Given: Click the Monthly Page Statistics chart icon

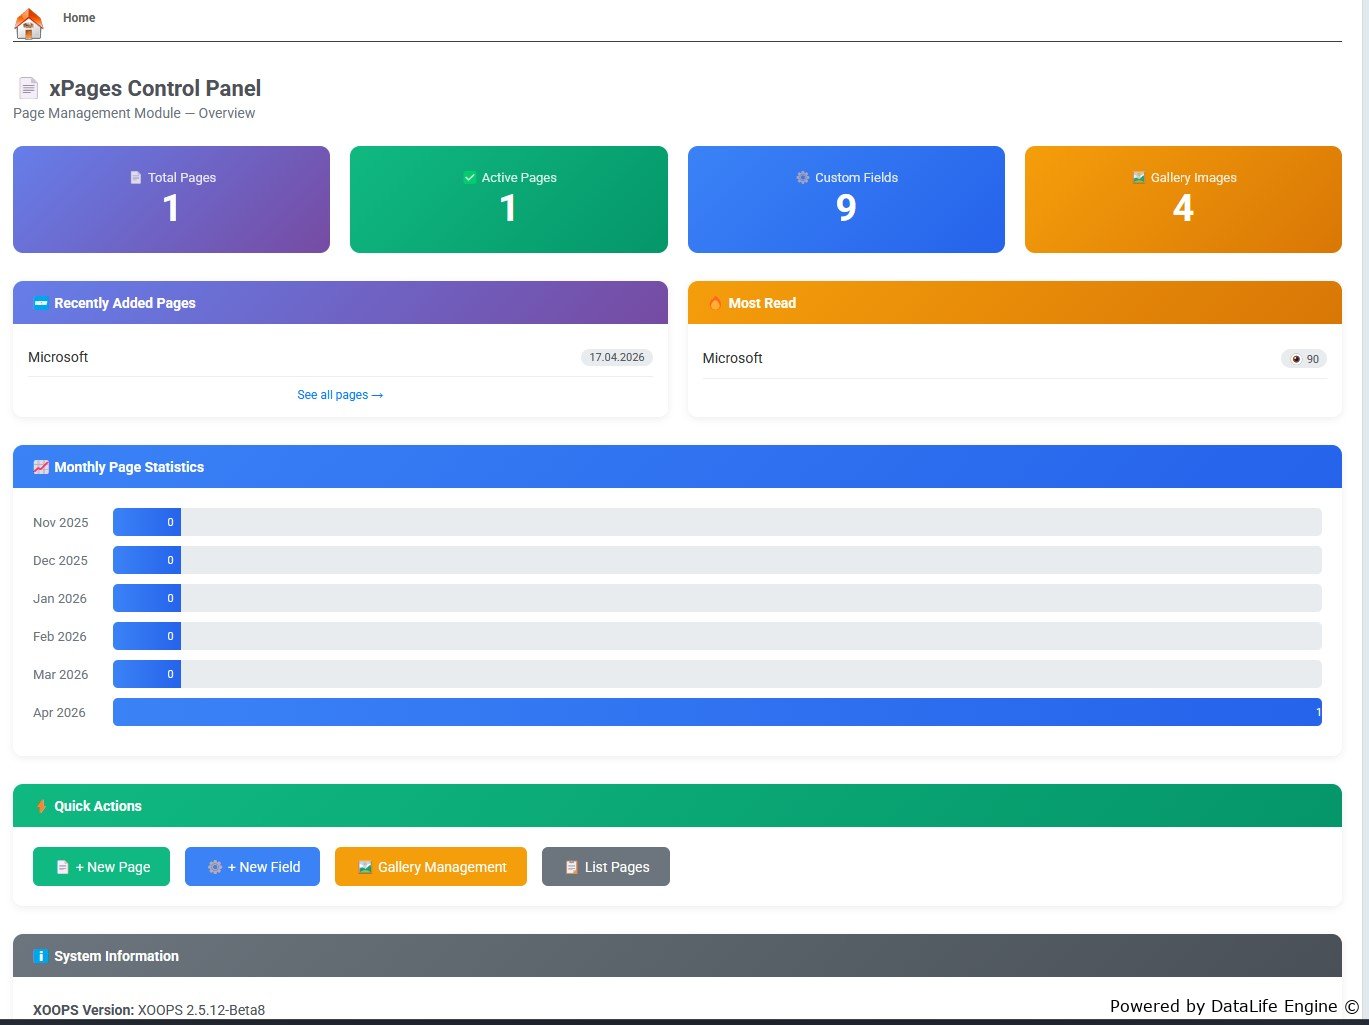Looking at the screenshot, I should pos(41,467).
